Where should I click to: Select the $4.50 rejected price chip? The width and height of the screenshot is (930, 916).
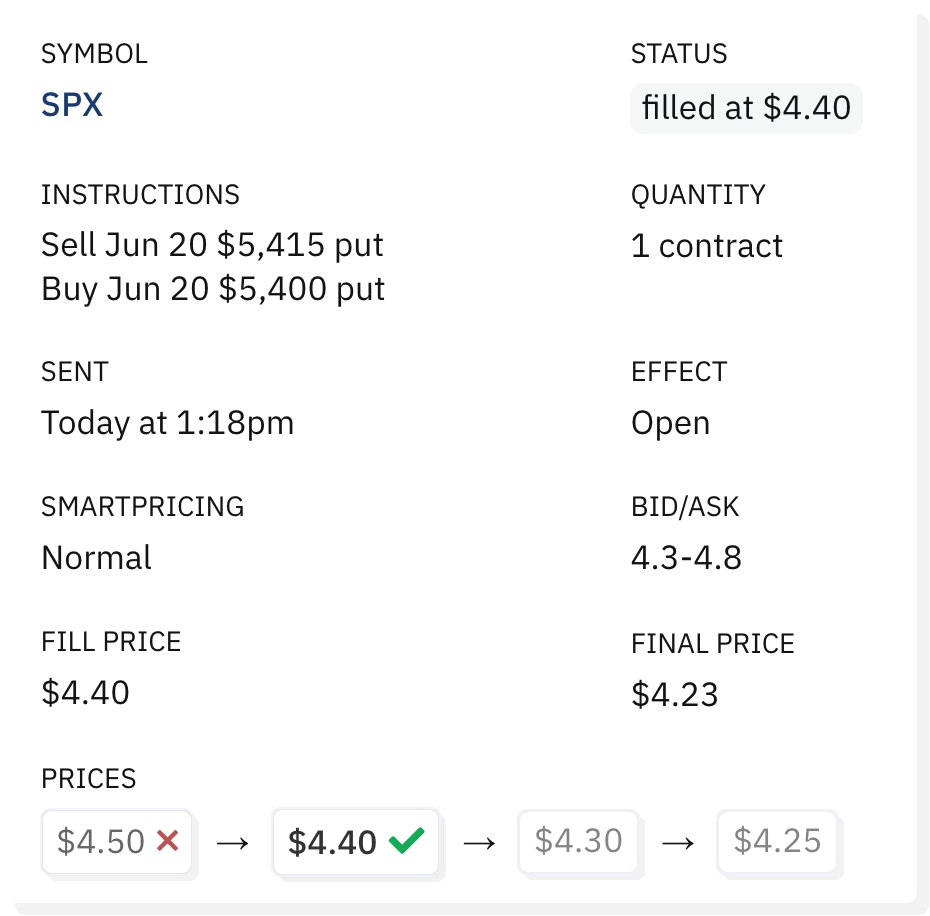pyautogui.click(x=116, y=842)
